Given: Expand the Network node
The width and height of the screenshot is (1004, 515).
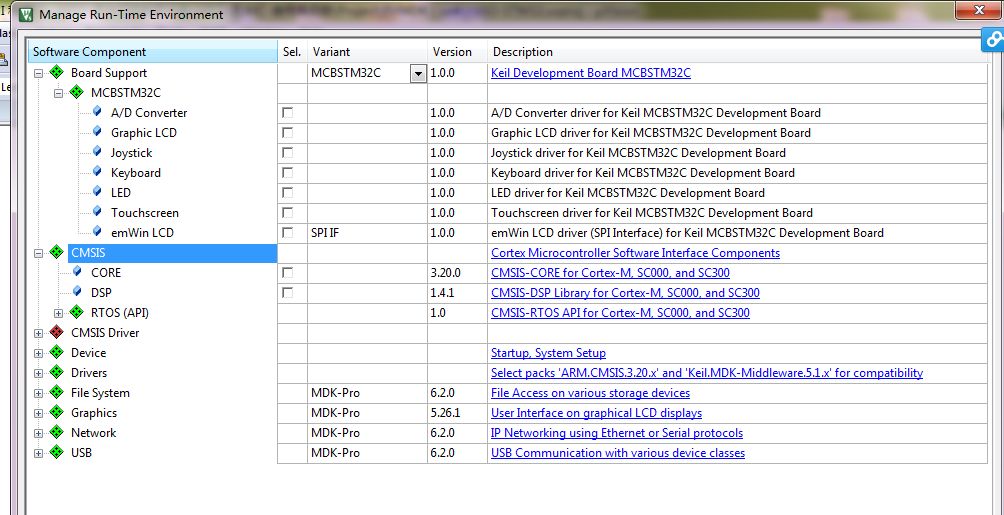Looking at the screenshot, I should click(x=38, y=433).
